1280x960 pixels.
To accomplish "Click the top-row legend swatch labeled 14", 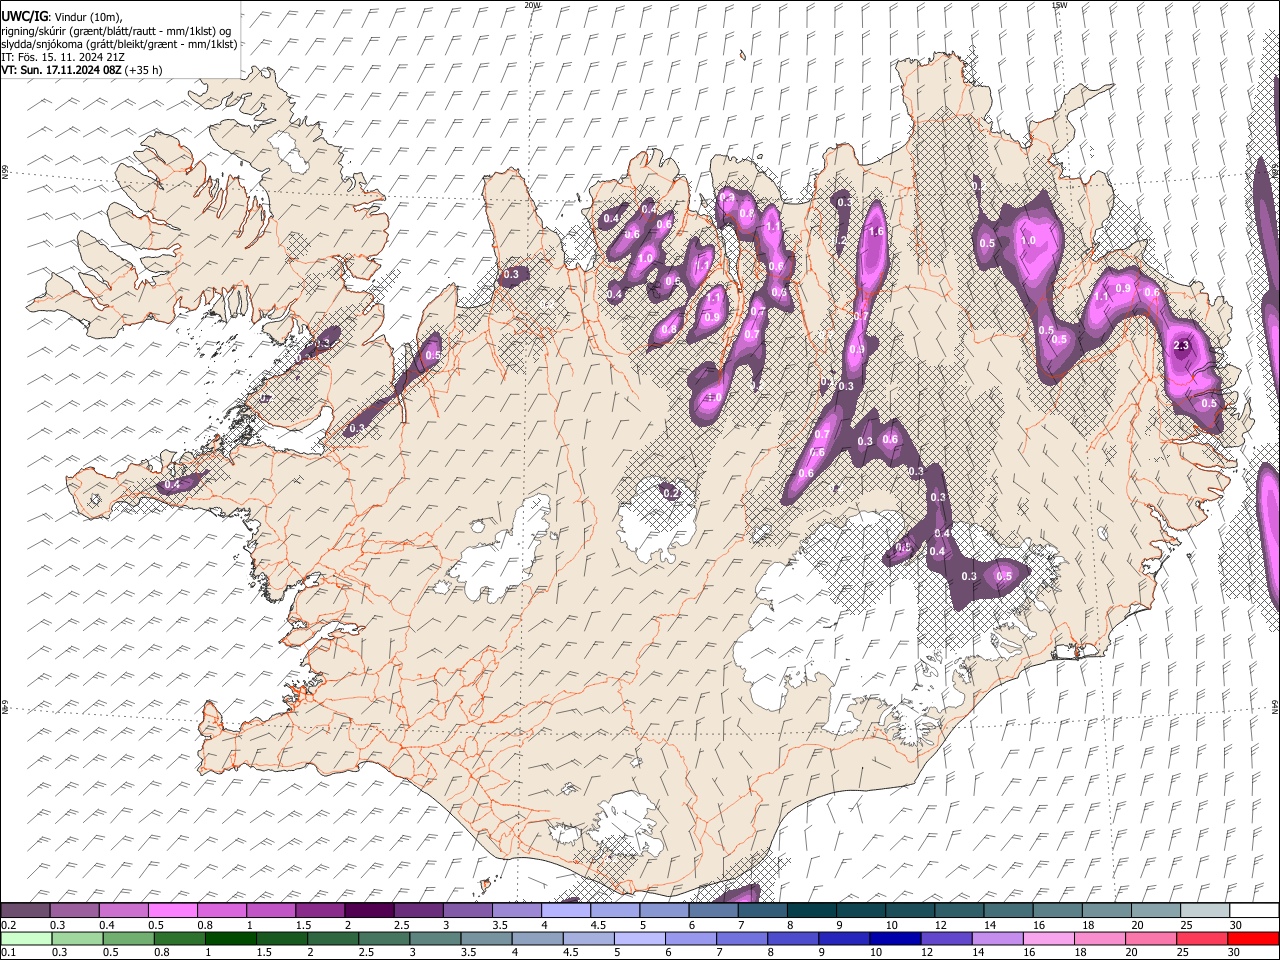I will pyautogui.click(x=1008, y=911).
